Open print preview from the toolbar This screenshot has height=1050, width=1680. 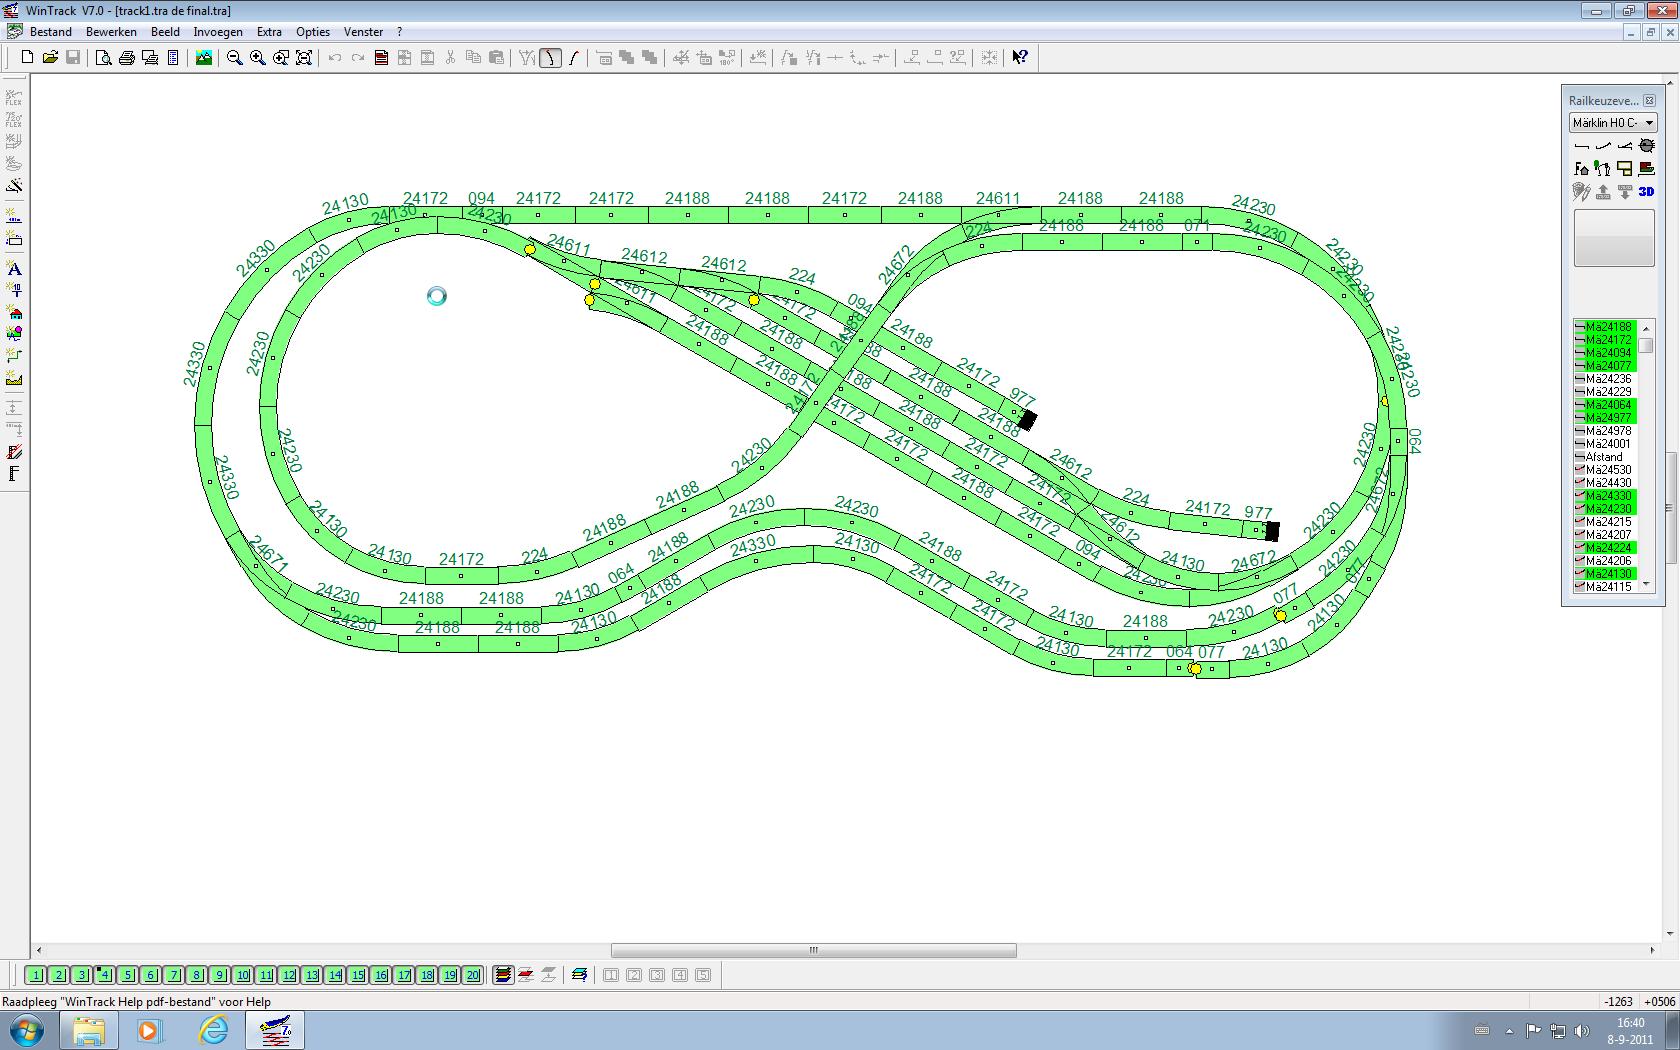coord(103,58)
